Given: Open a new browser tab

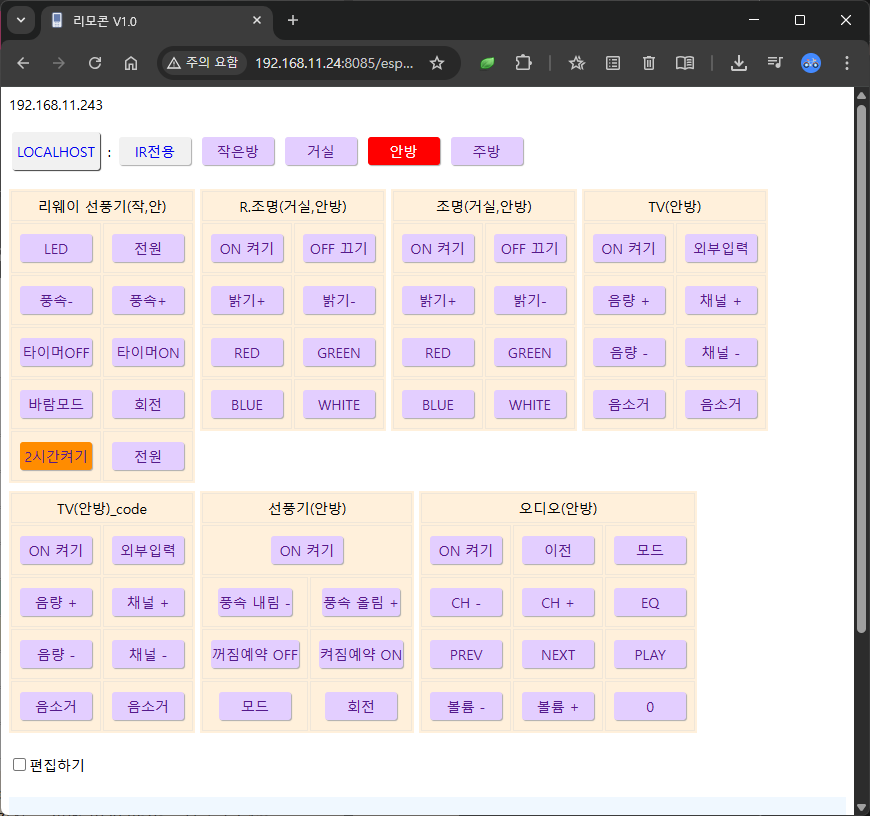Looking at the screenshot, I should tap(293, 20).
